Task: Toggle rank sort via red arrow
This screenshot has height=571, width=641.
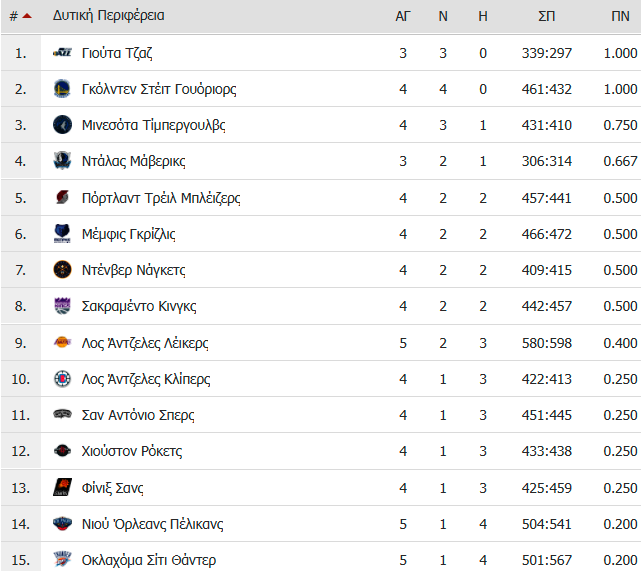Action: coord(27,16)
